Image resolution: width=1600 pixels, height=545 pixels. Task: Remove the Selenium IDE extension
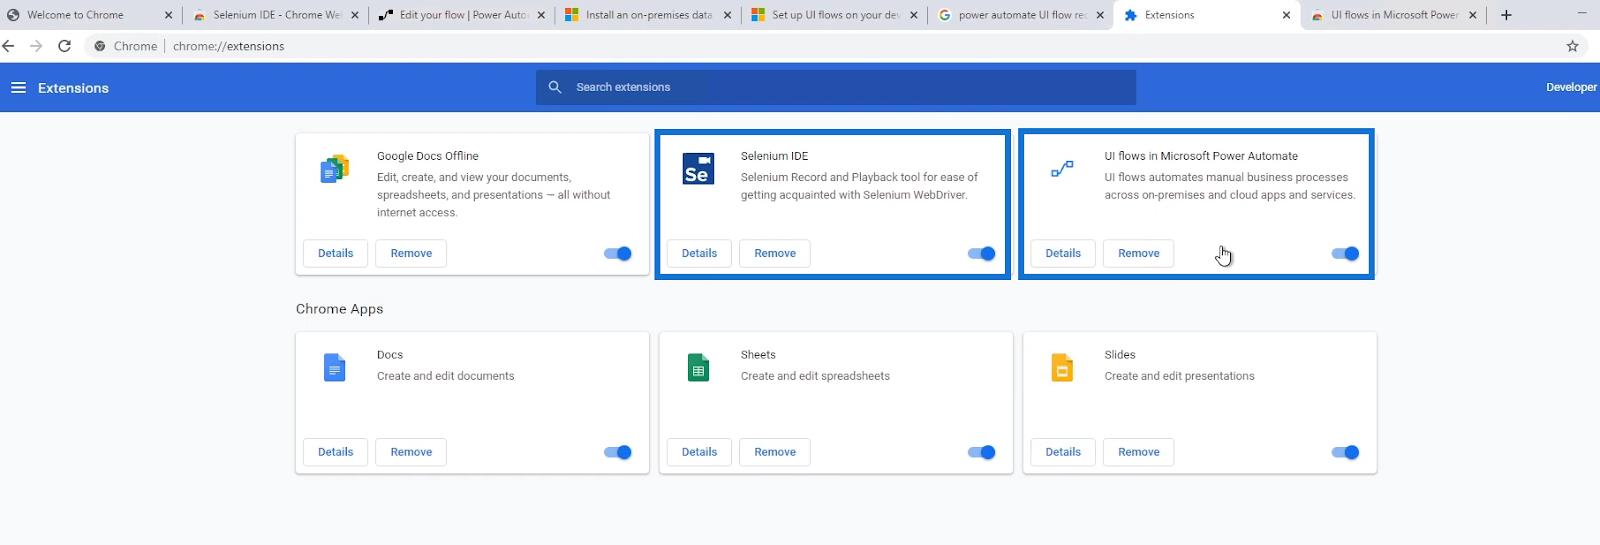775,253
